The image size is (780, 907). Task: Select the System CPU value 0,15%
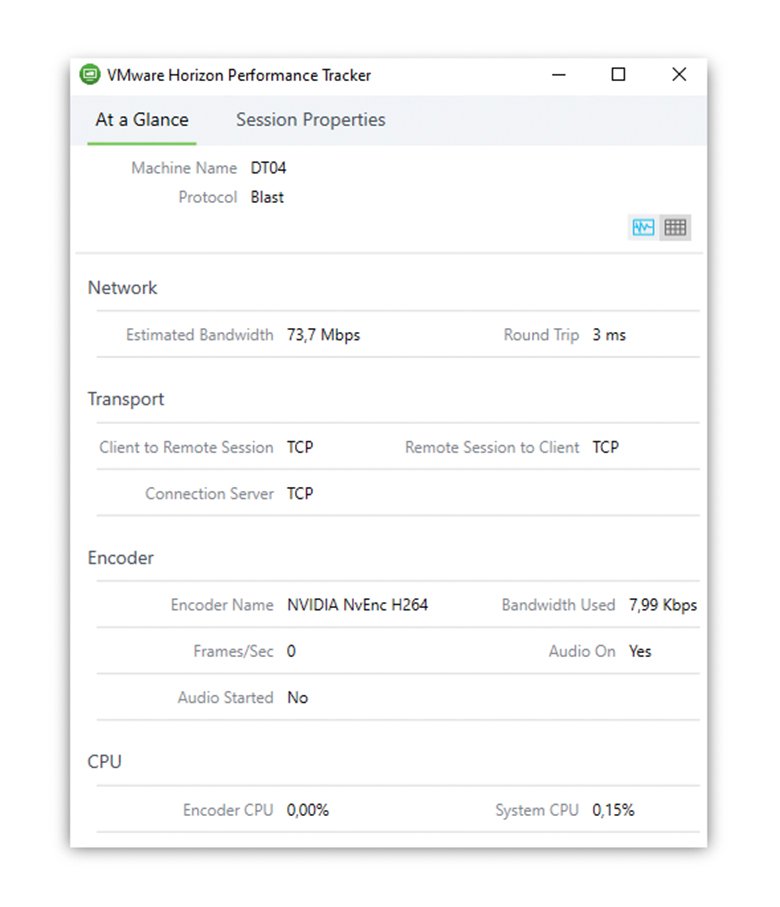[x=613, y=811]
